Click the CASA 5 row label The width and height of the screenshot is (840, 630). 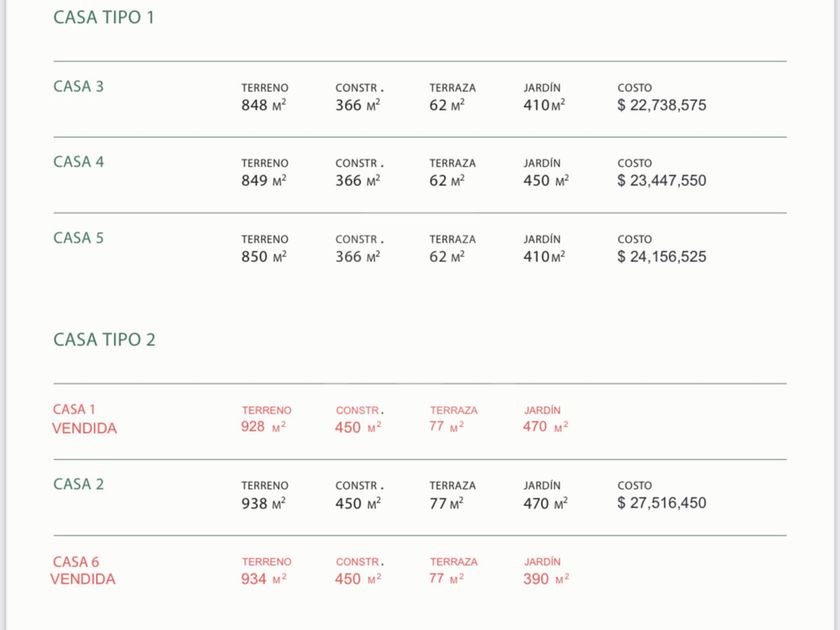tap(78, 238)
